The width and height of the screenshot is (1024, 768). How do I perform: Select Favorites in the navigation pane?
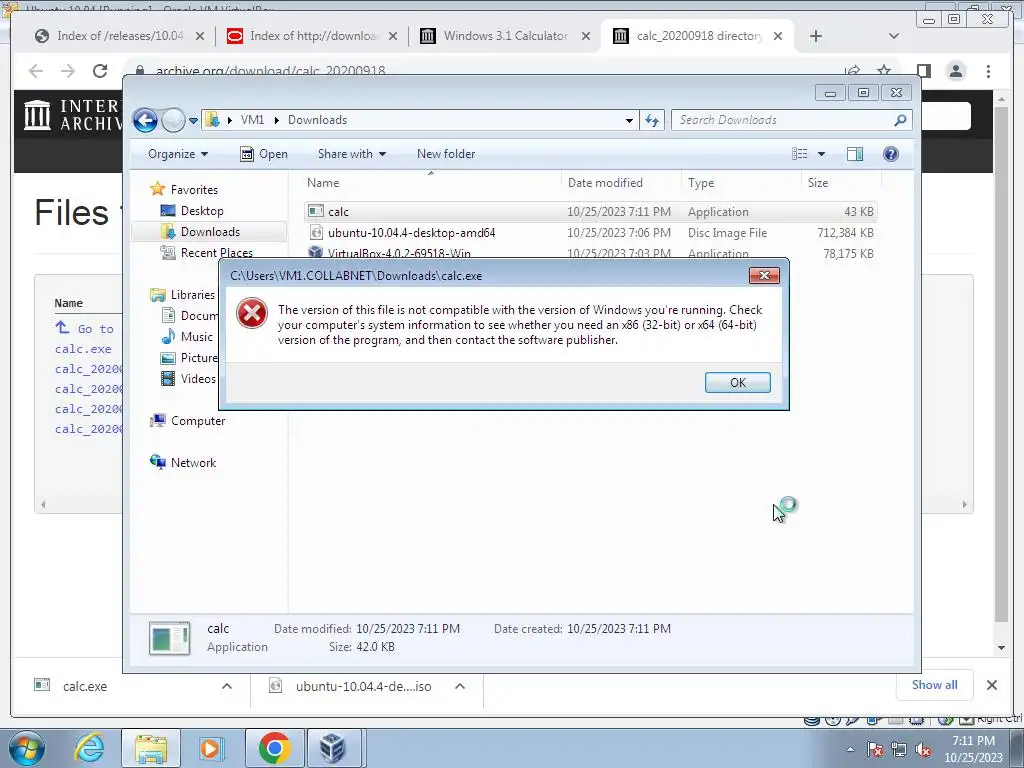(x=194, y=190)
